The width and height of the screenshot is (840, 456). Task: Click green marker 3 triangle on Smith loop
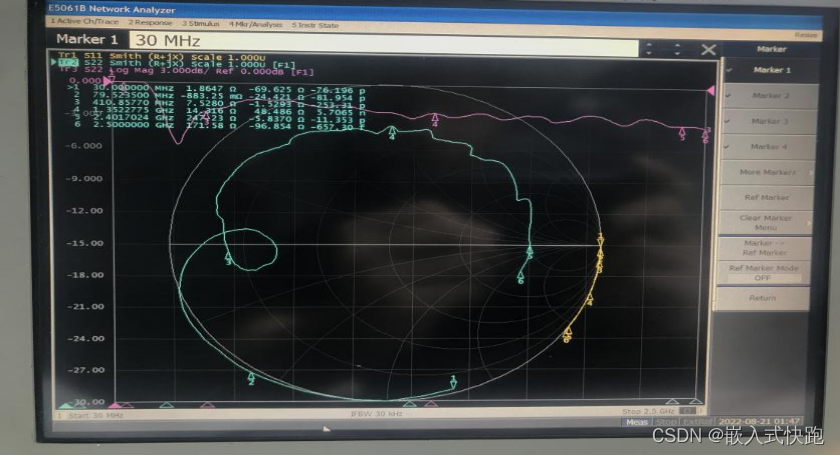pyautogui.click(x=228, y=258)
